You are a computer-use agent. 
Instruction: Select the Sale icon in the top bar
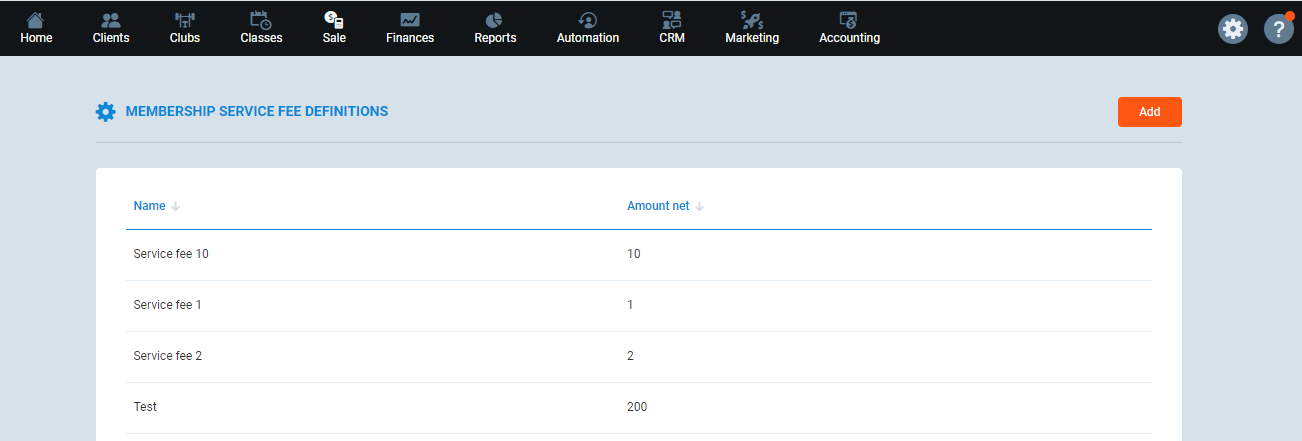tap(334, 20)
